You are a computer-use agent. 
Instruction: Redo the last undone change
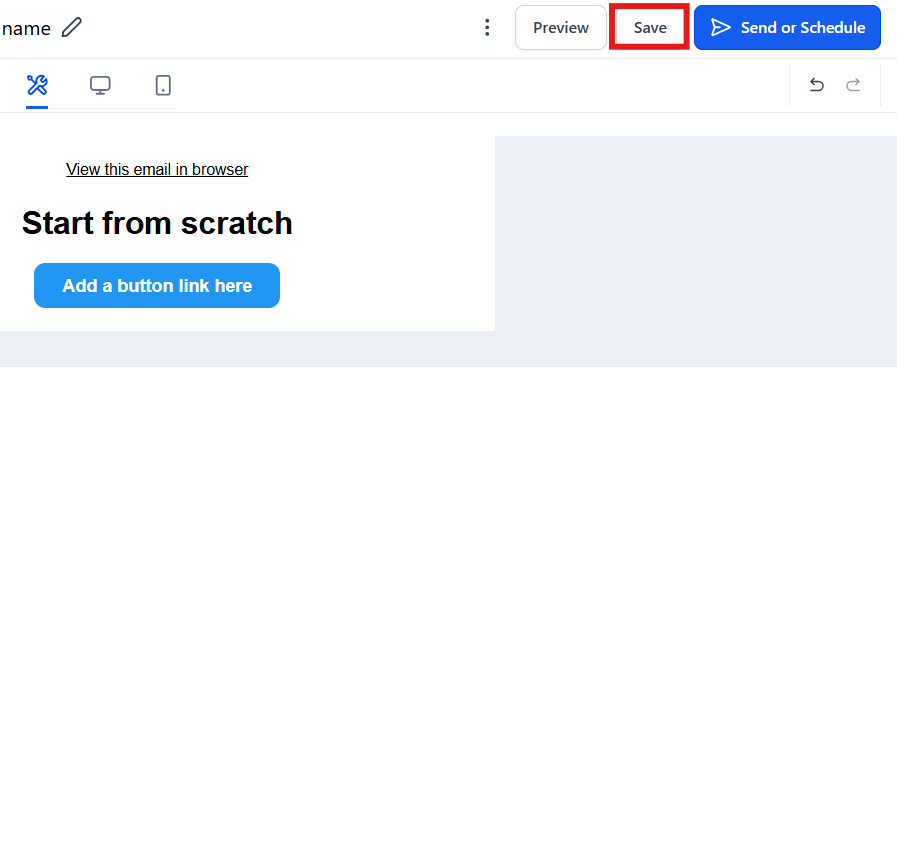pos(853,85)
